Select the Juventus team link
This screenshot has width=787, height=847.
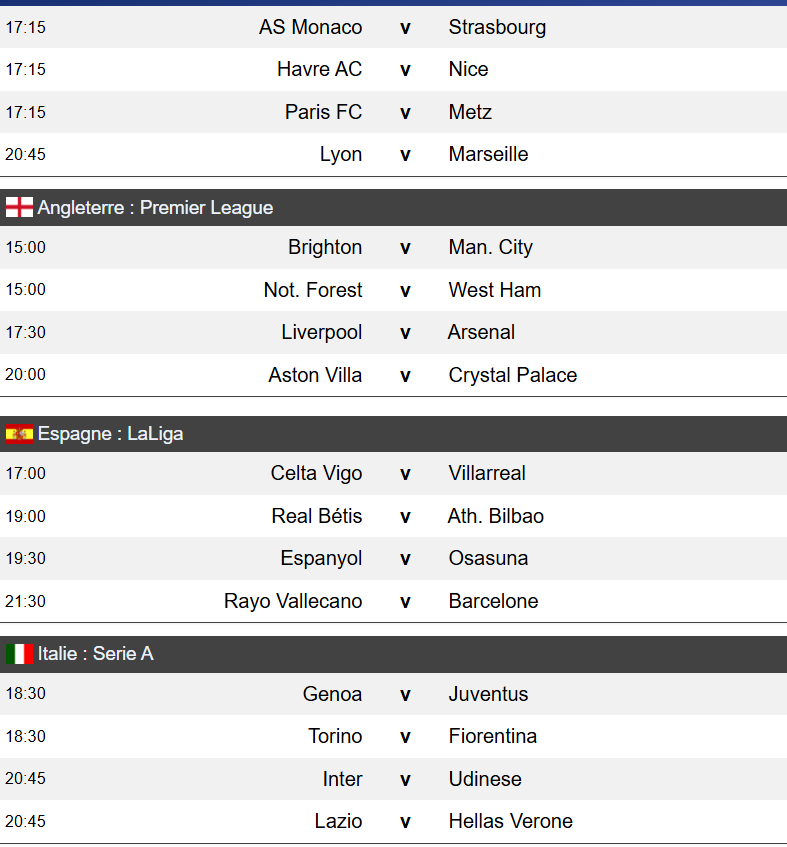(x=488, y=694)
